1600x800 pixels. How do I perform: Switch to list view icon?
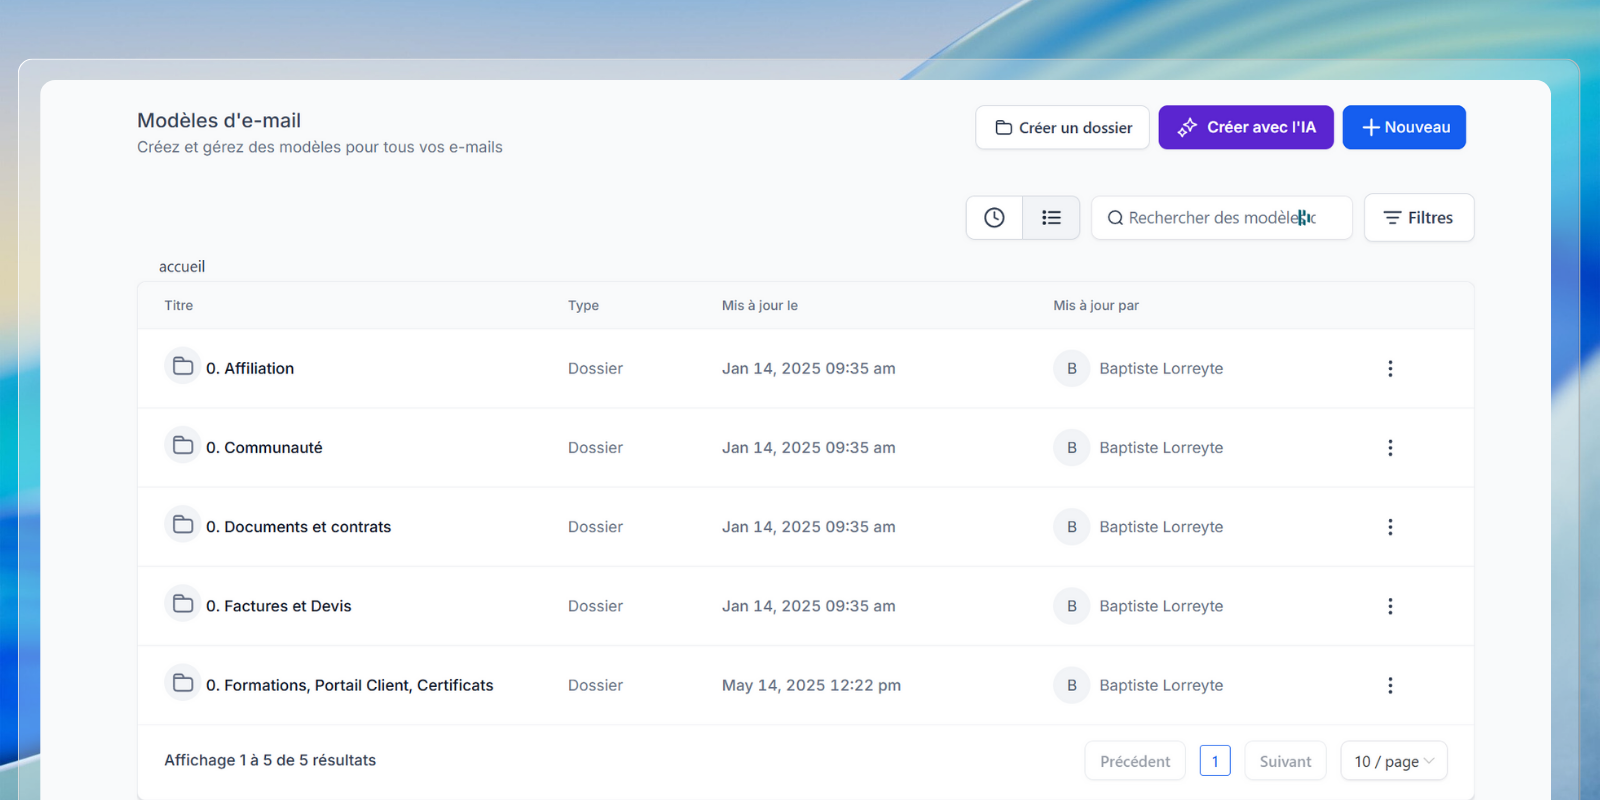(1051, 217)
